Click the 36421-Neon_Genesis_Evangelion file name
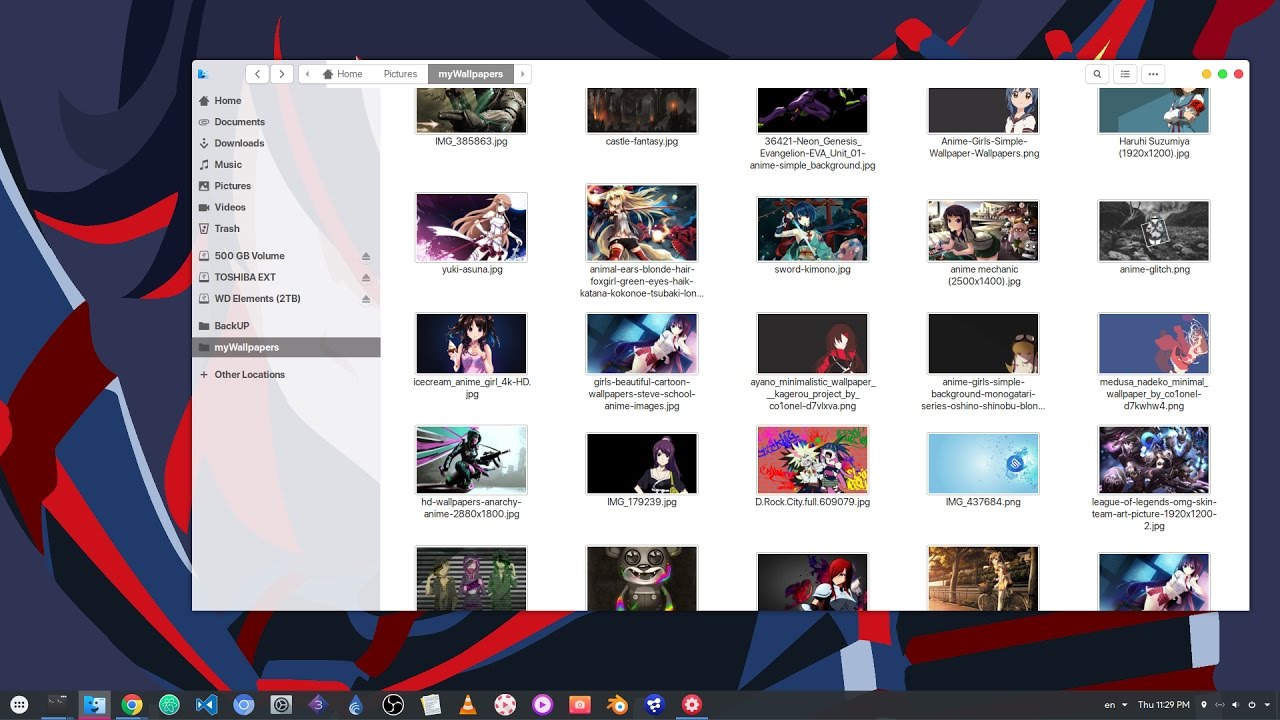Image resolution: width=1280 pixels, height=720 pixels. [812, 153]
